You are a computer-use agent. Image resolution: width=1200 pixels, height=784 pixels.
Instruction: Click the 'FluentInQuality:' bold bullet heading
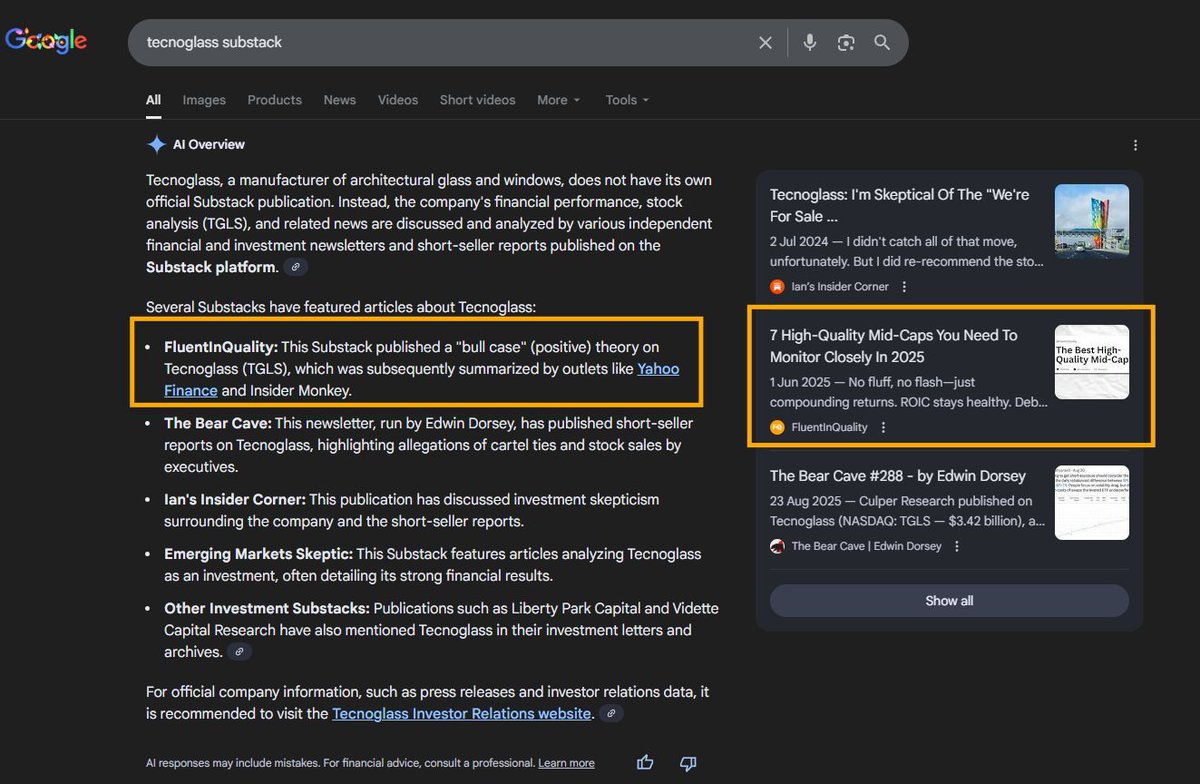coord(221,348)
